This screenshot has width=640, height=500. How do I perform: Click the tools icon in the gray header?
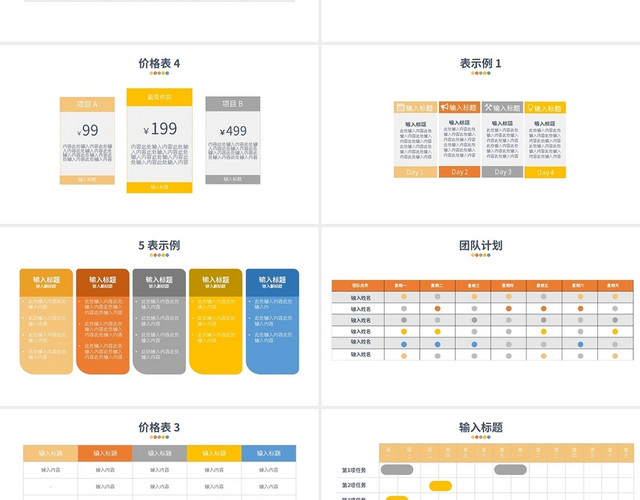[x=488, y=107]
